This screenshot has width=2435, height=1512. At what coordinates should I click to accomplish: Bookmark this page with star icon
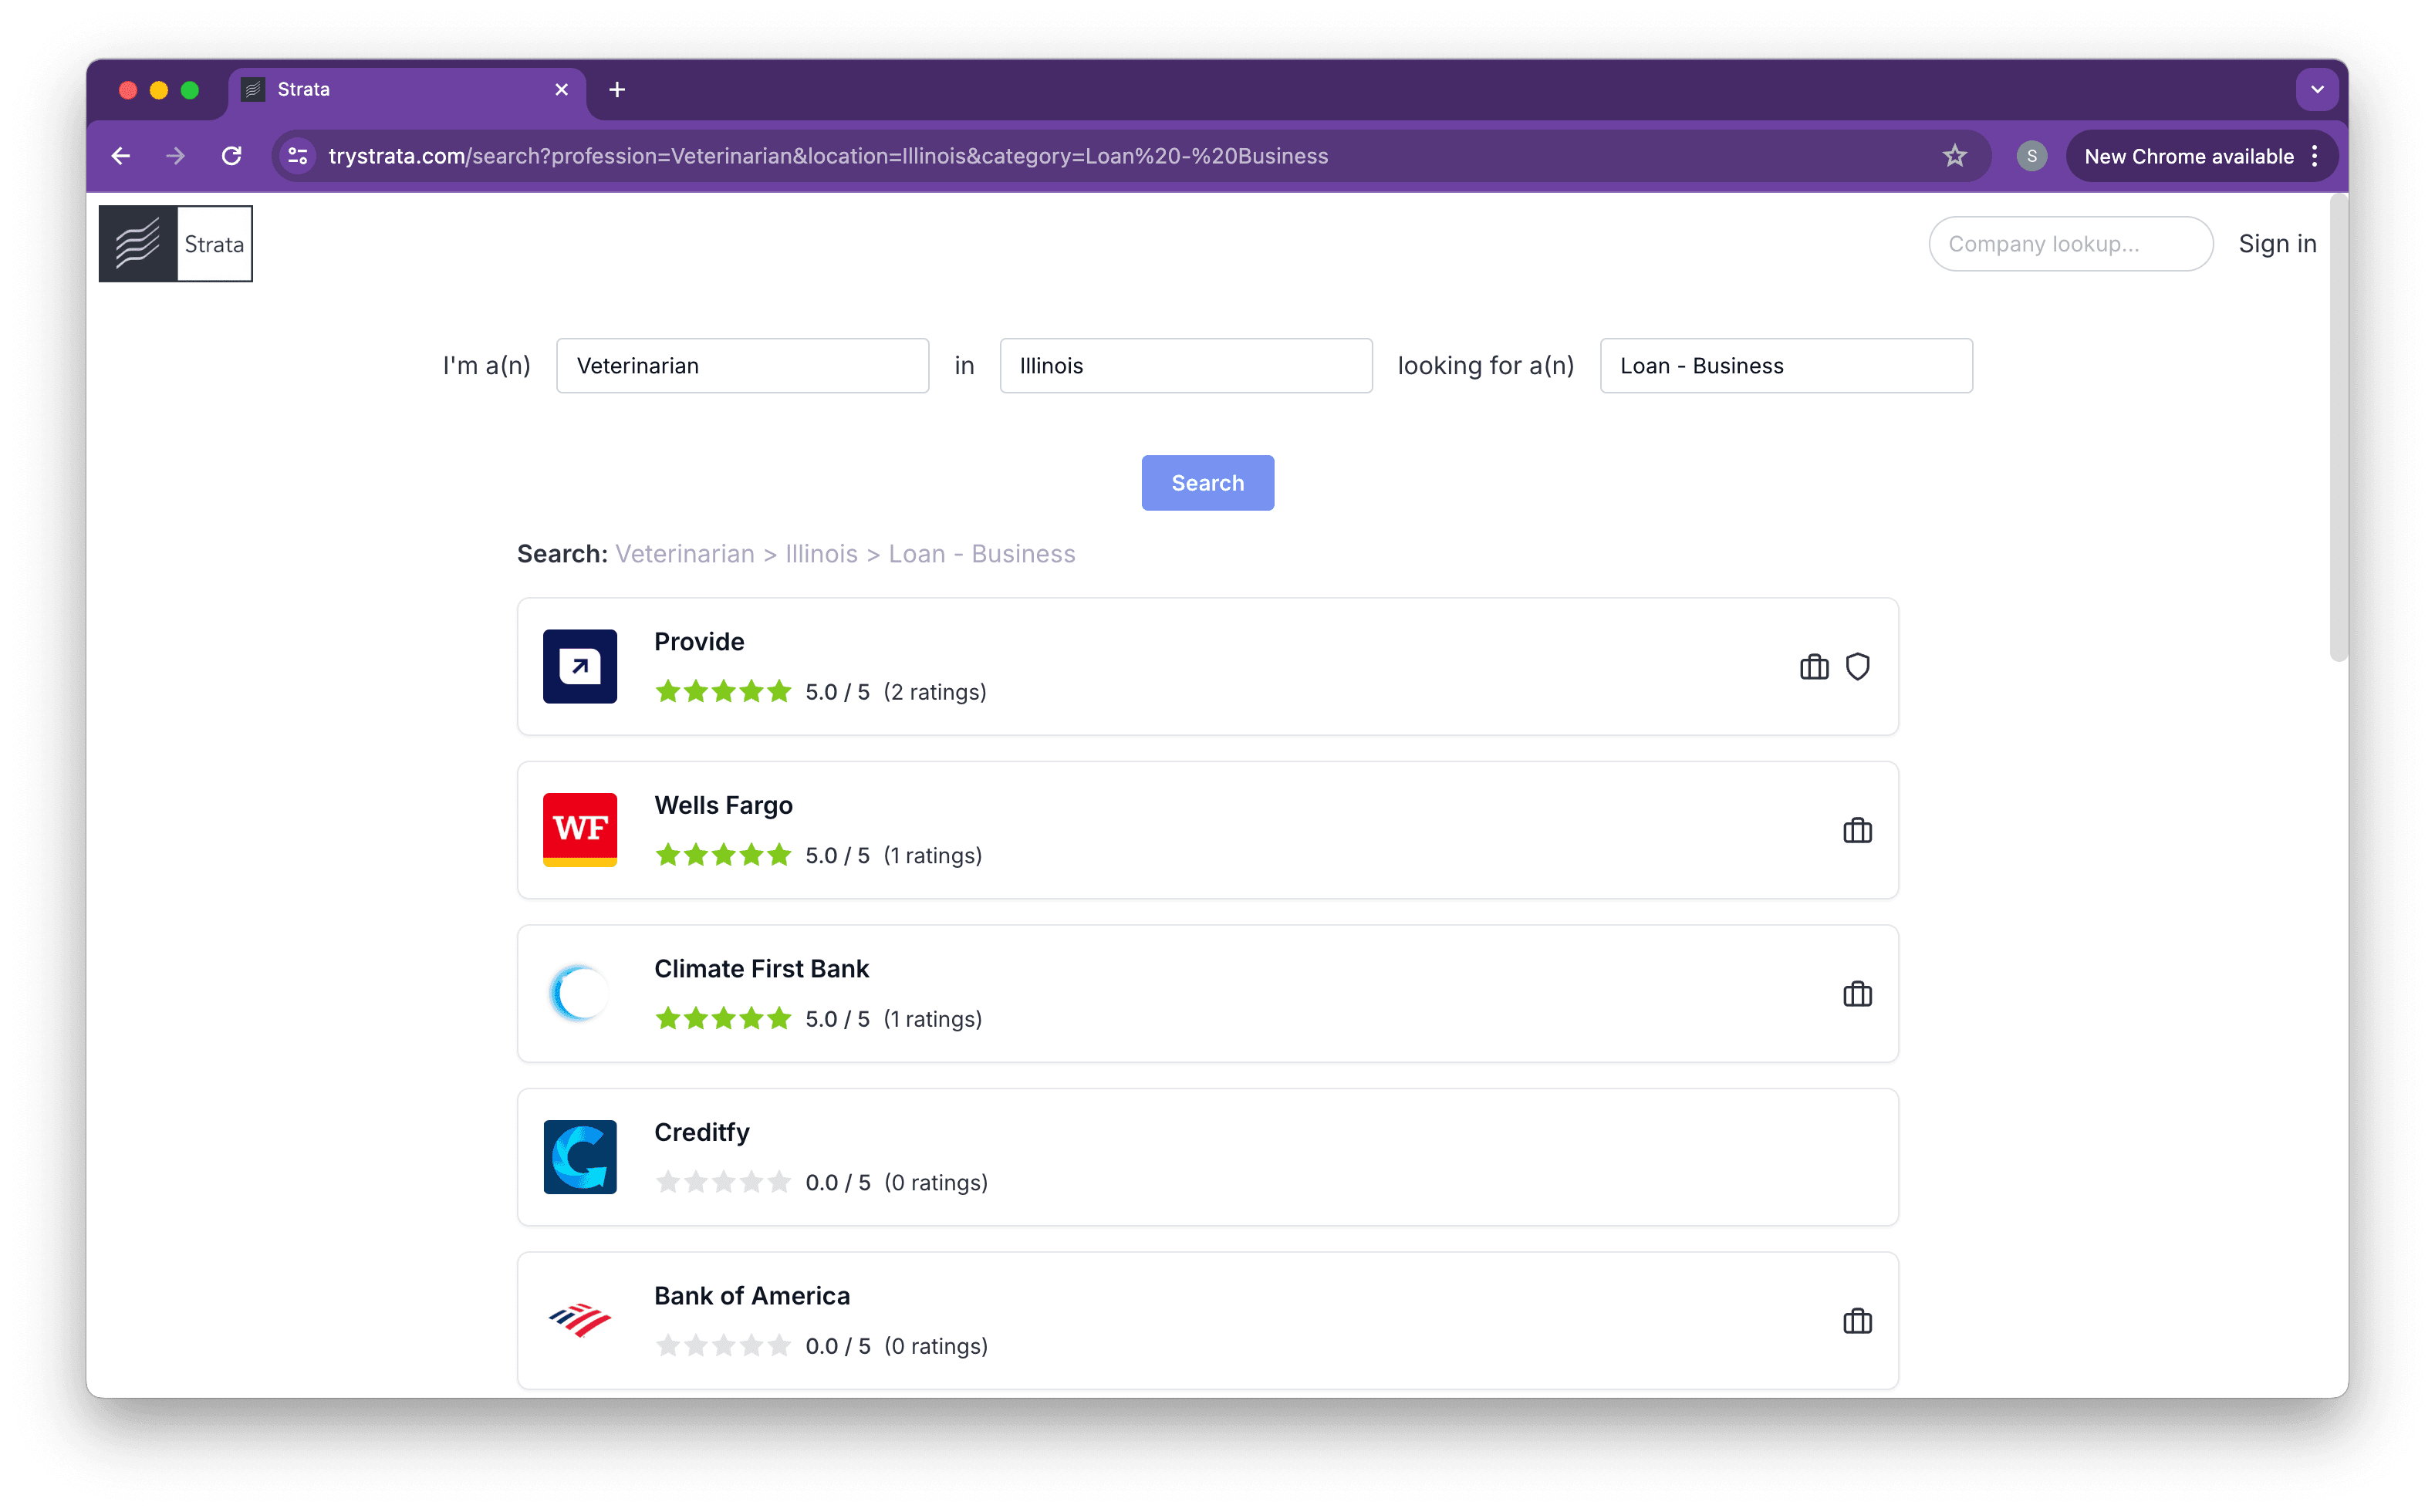[x=1955, y=156]
